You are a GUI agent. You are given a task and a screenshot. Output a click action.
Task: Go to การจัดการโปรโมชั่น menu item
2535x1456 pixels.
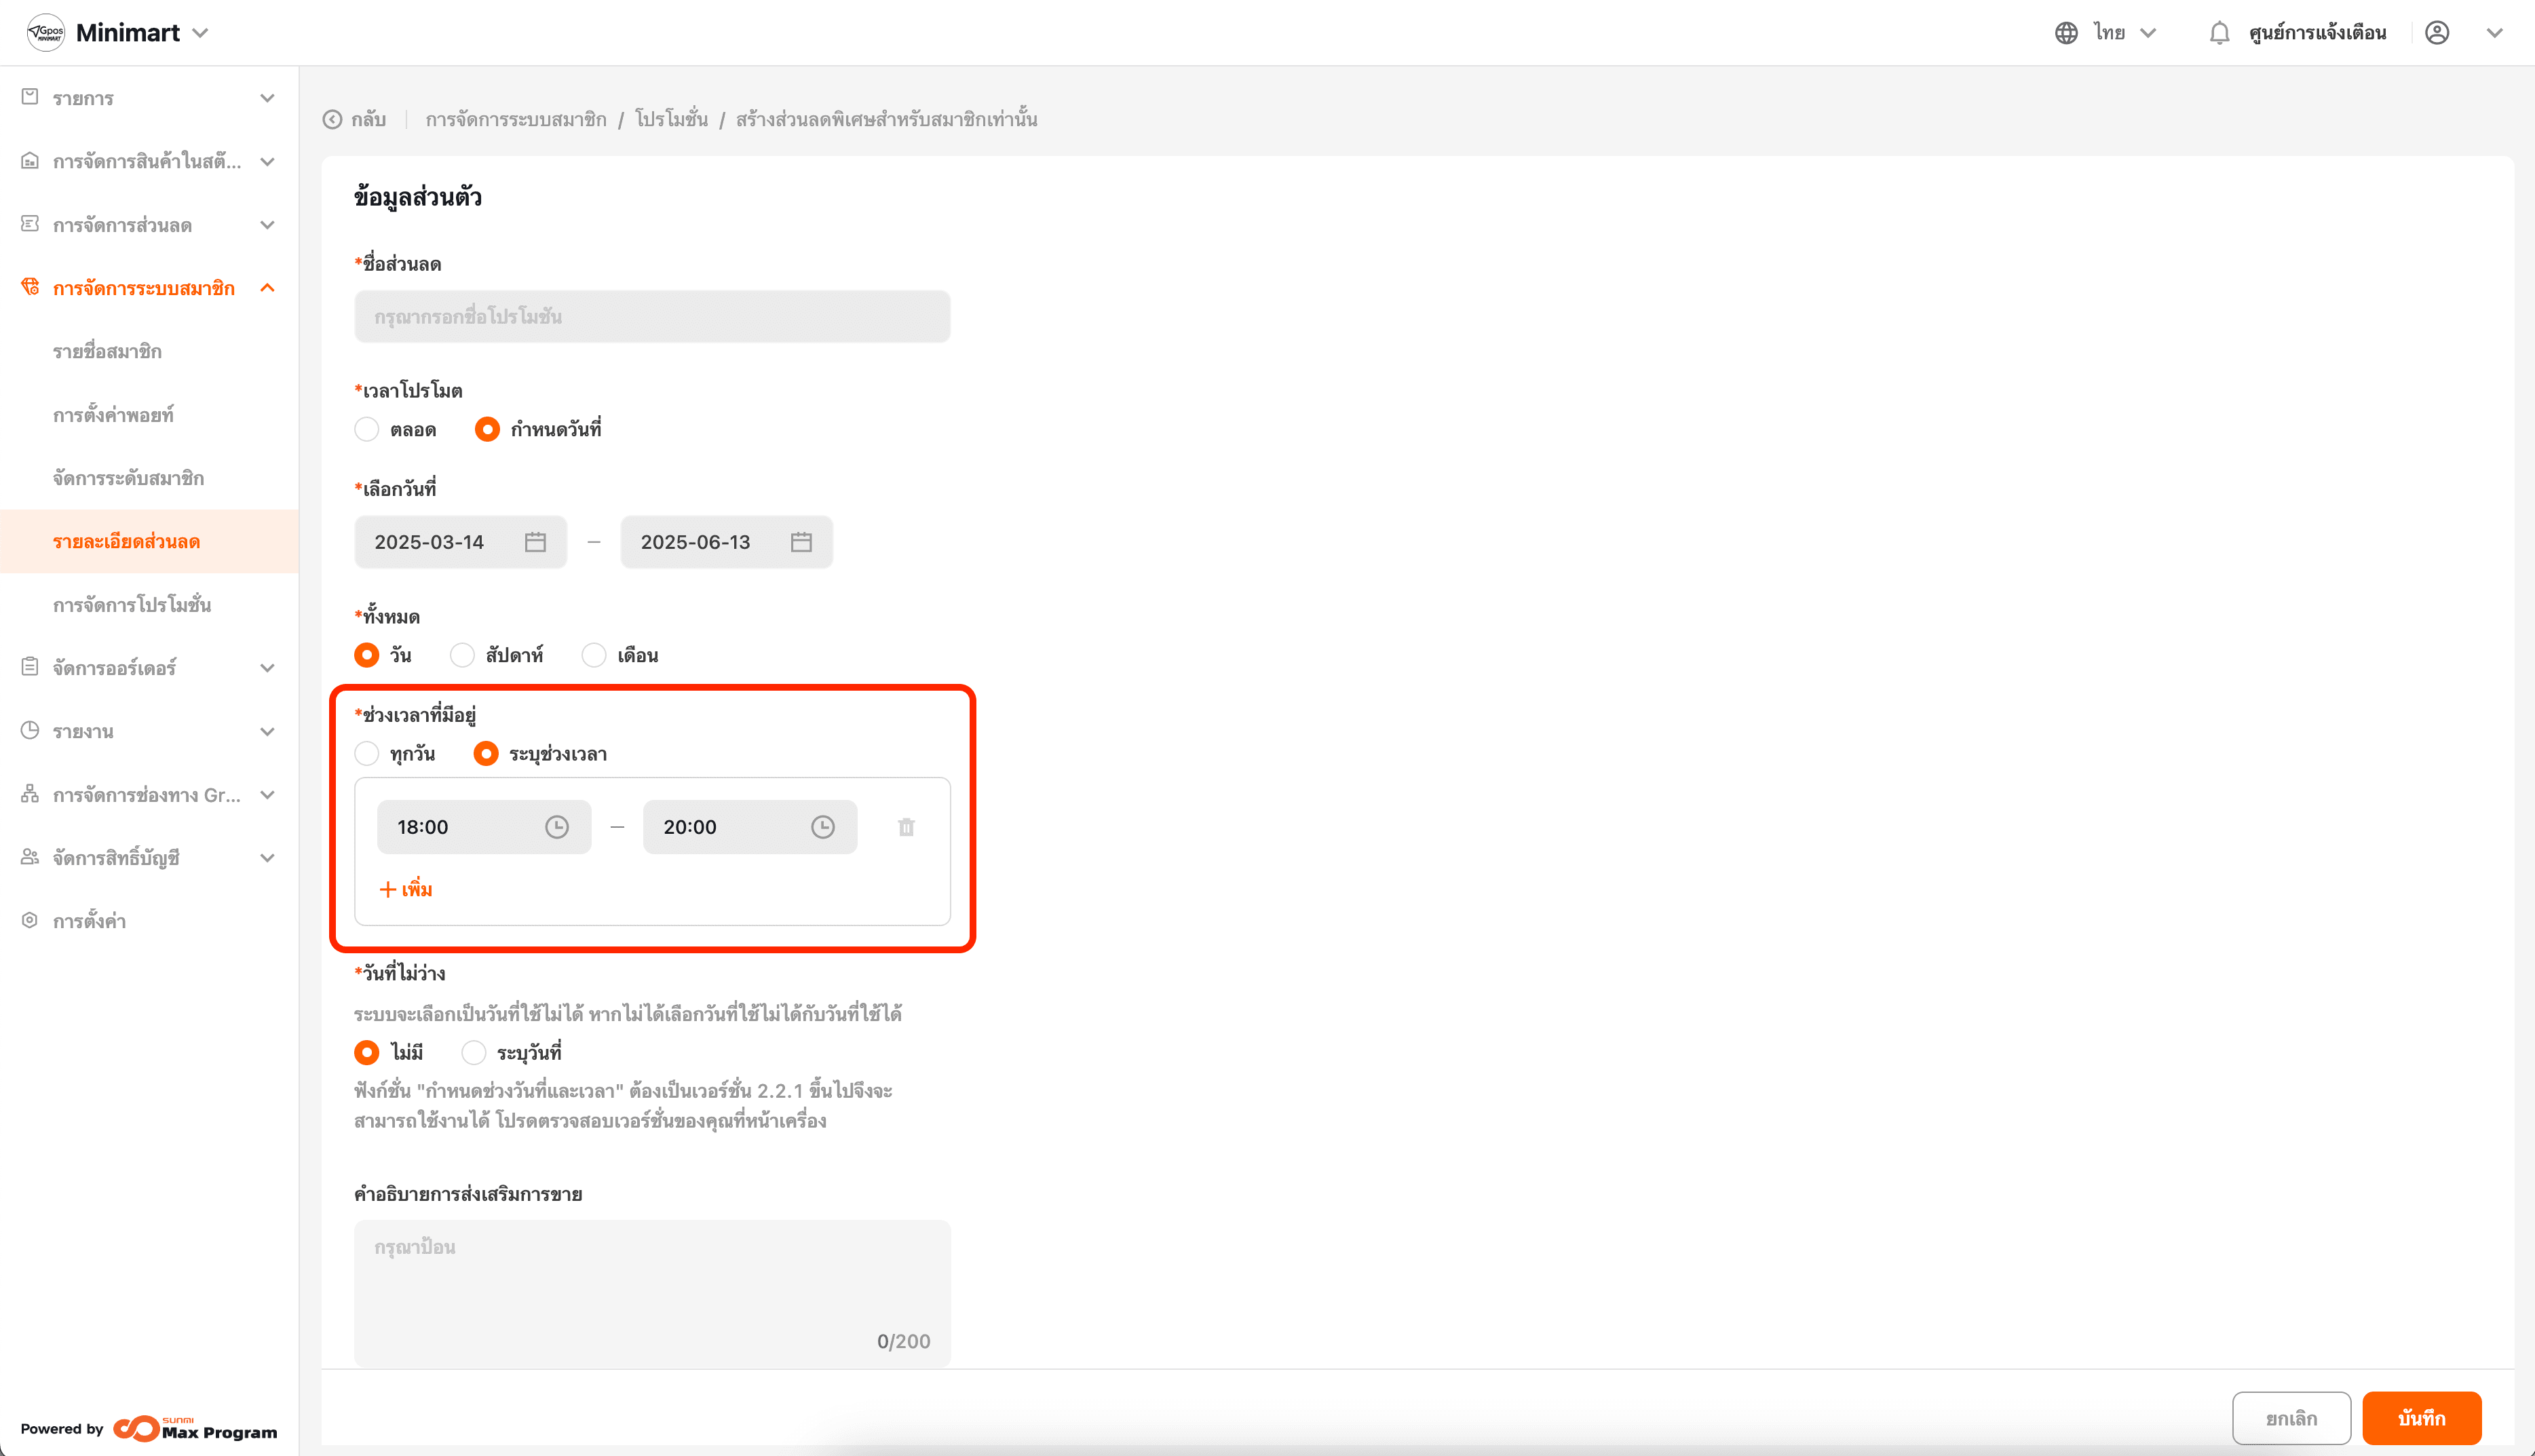[x=132, y=605]
